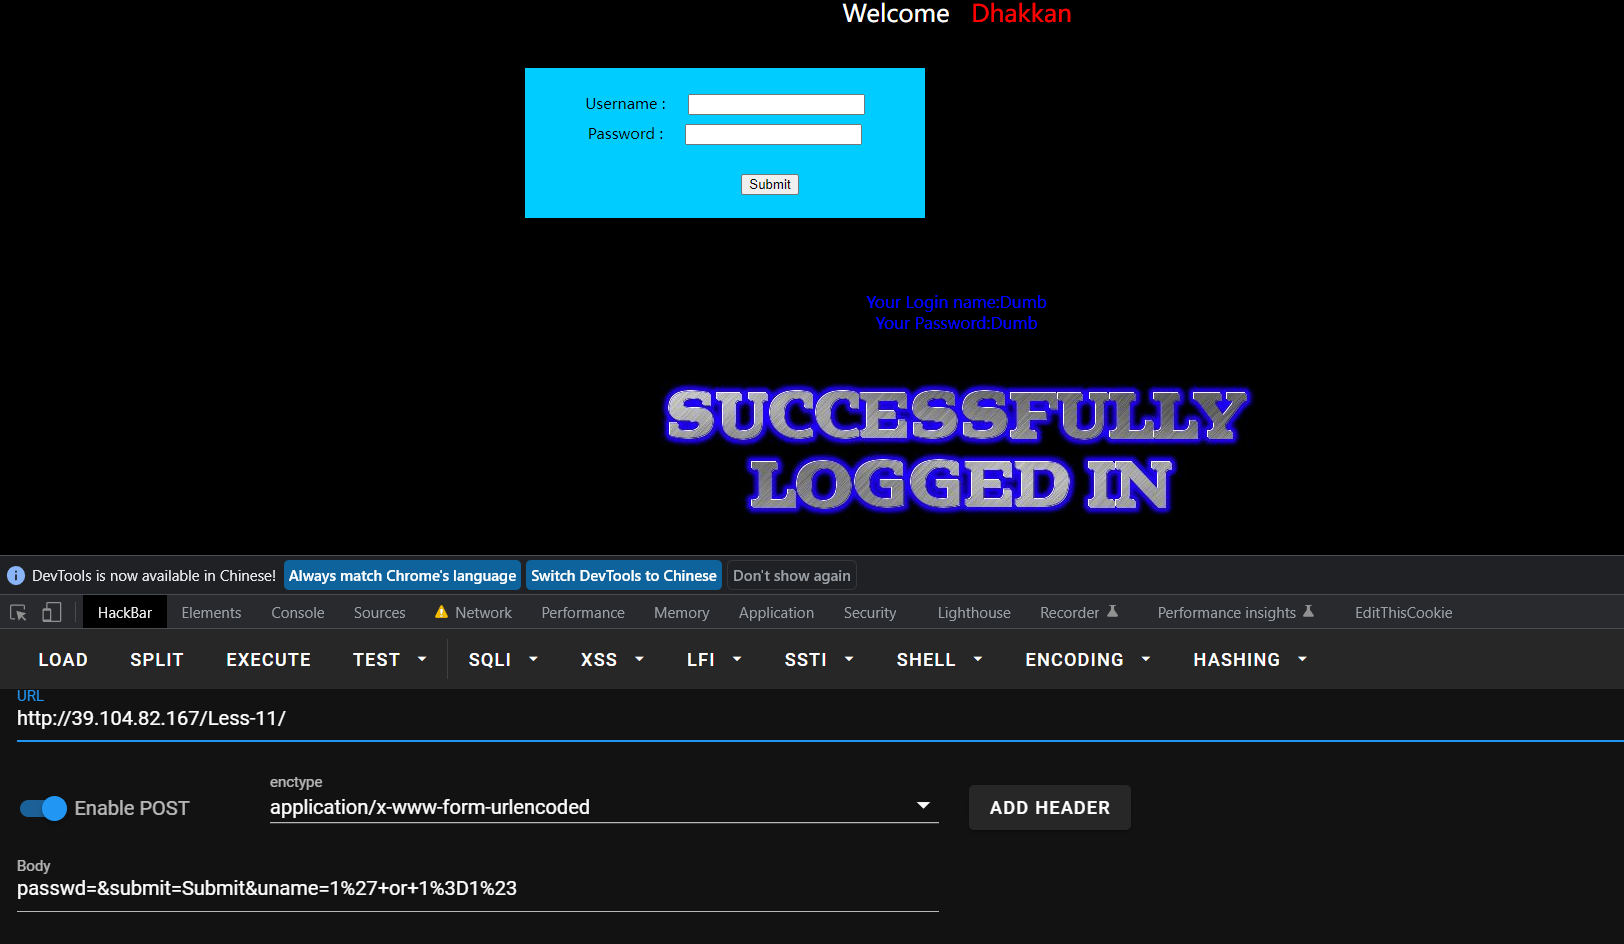The width and height of the screenshot is (1624, 944).
Task: Click the Performance insights flask icon
Action: click(1308, 612)
